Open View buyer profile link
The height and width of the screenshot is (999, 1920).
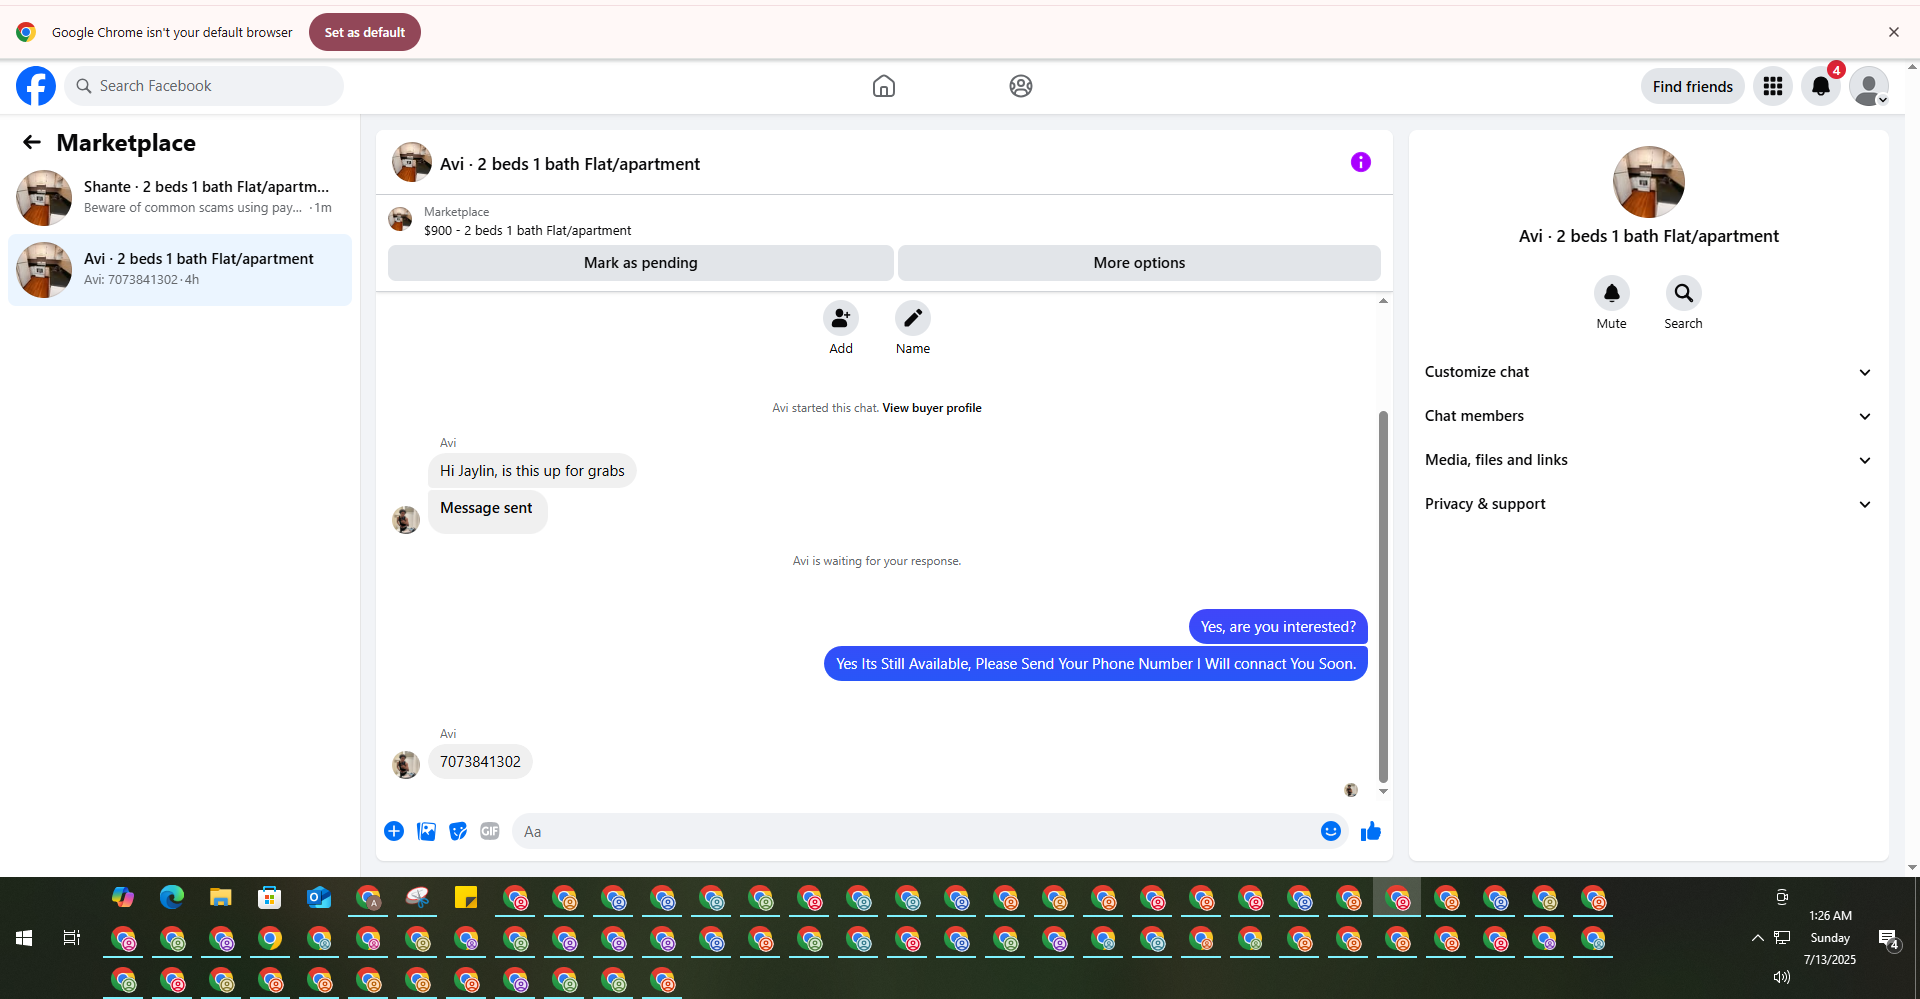(932, 408)
